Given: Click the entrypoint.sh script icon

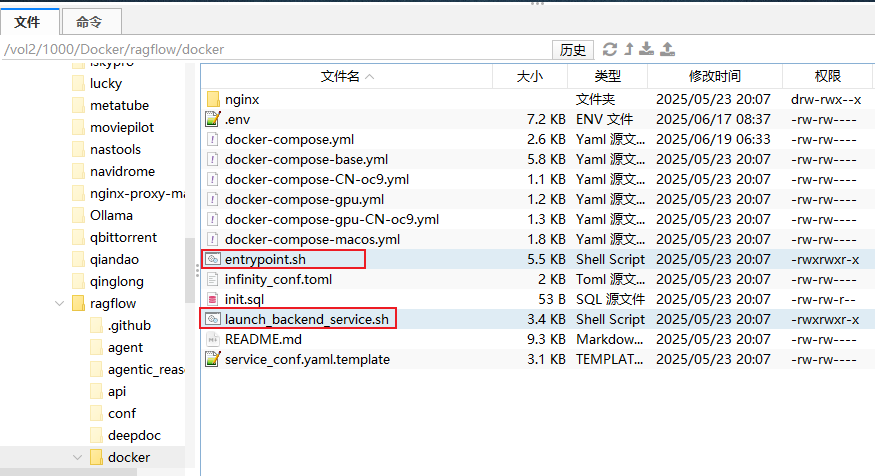Looking at the screenshot, I should 213,259.
